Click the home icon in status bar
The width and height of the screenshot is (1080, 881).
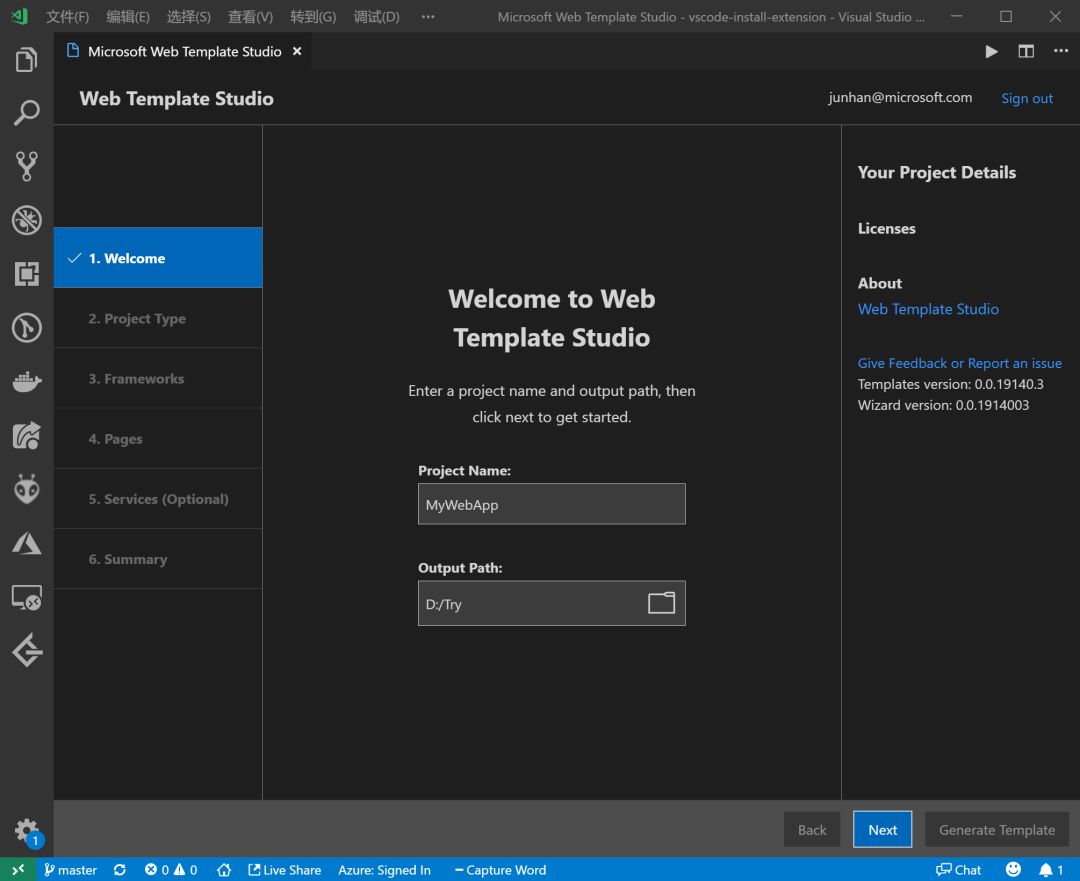point(223,869)
